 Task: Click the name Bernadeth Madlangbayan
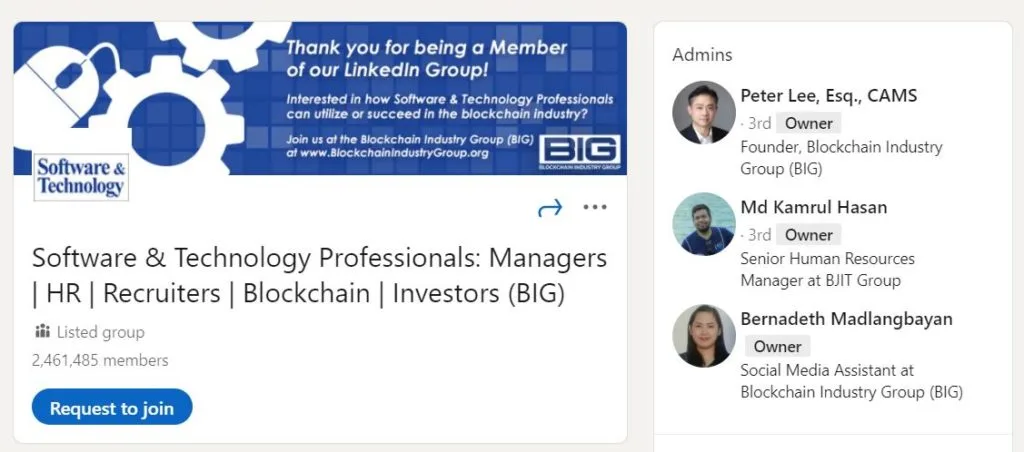pos(846,319)
